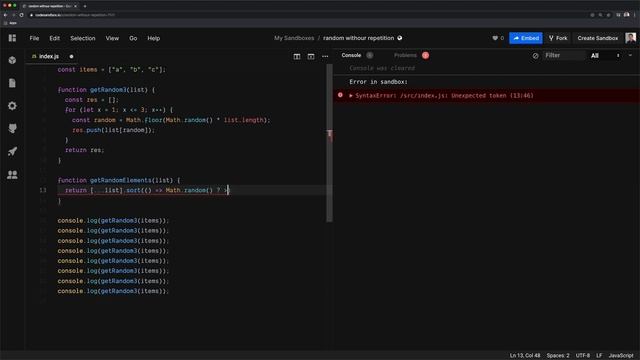Open the Go menu

(133, 38)
